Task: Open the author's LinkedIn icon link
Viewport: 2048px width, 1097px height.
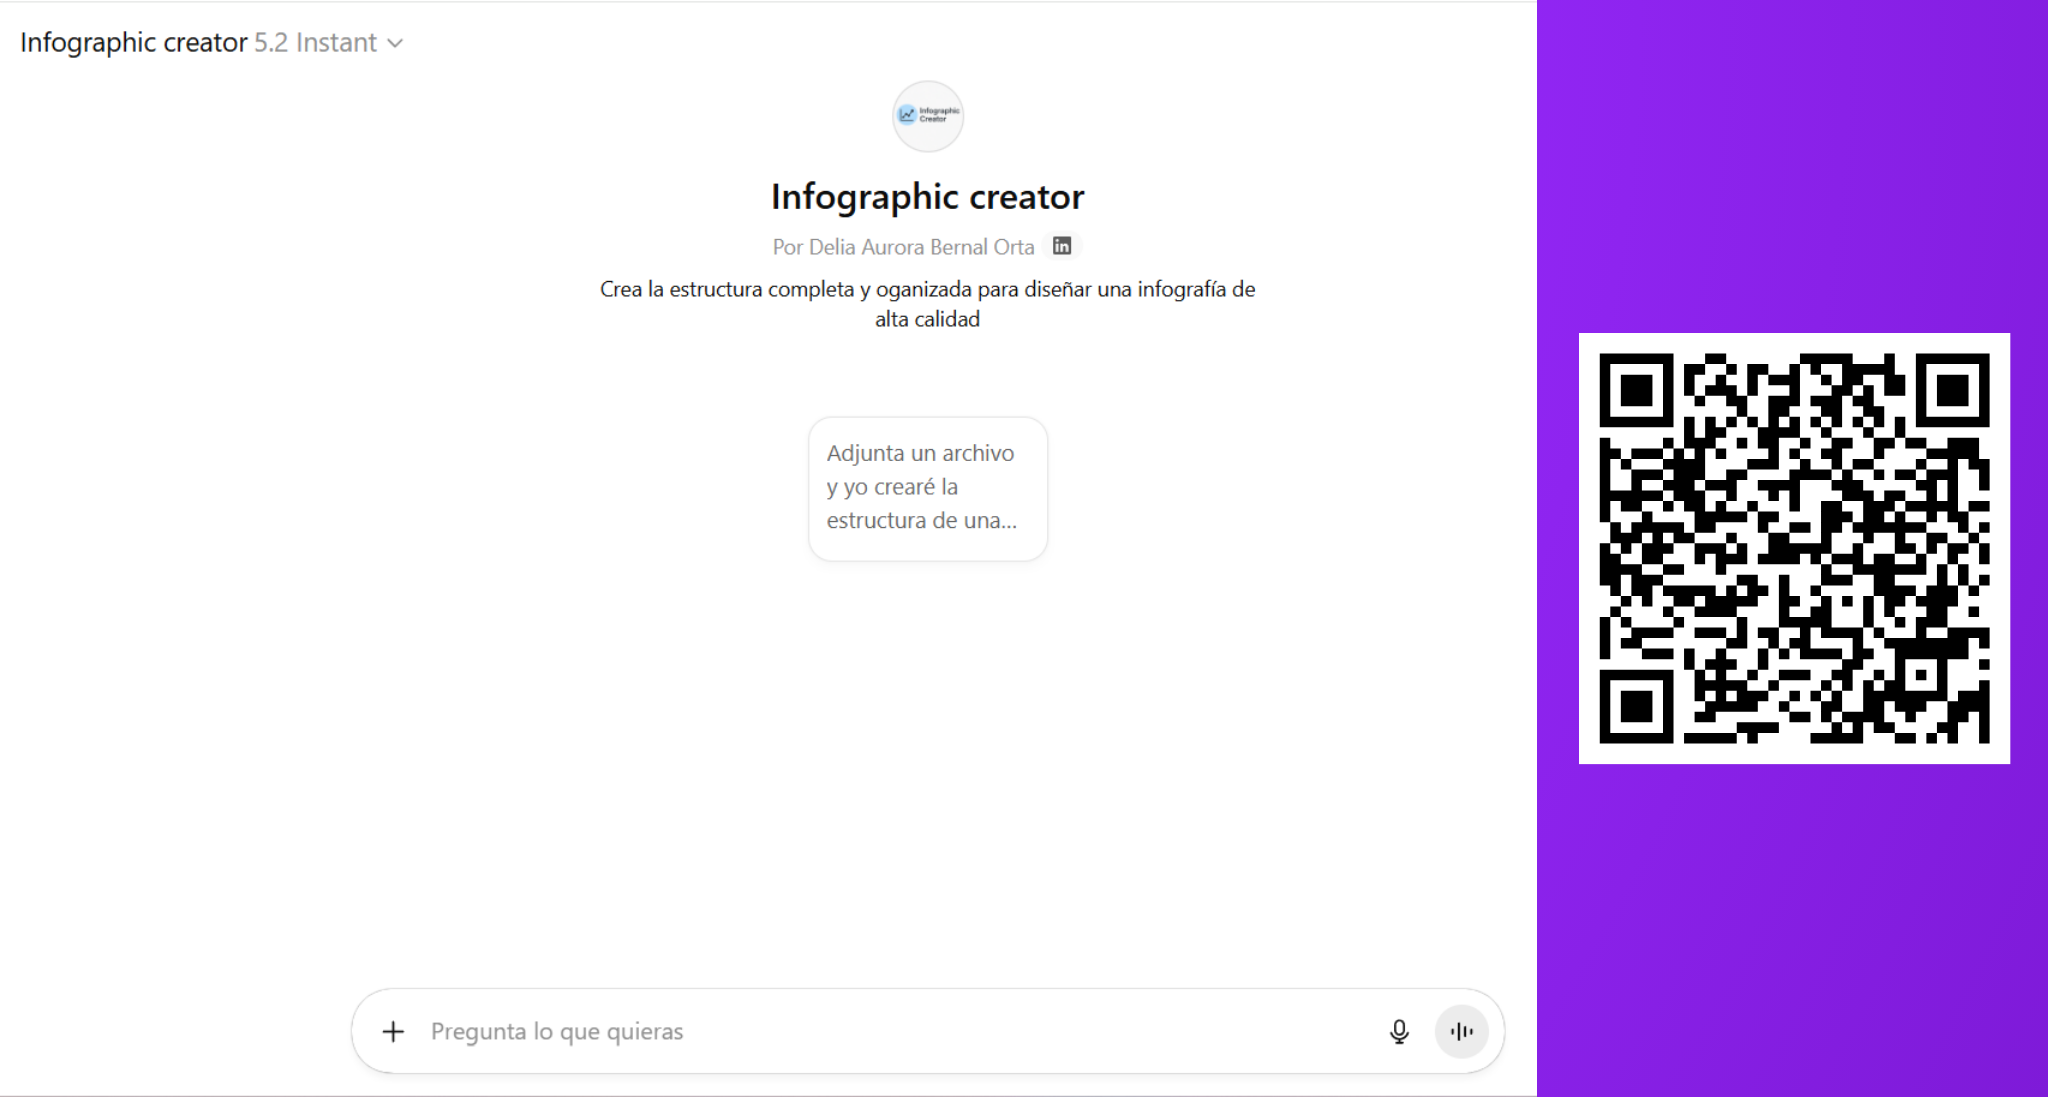Action: click(x=1062, y=246)
